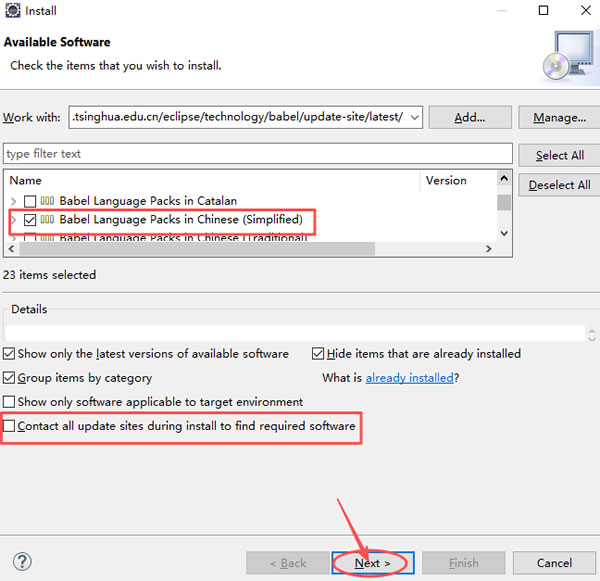Disable Group items by category
The image size is (600, 581).
(x=10, y=378)
